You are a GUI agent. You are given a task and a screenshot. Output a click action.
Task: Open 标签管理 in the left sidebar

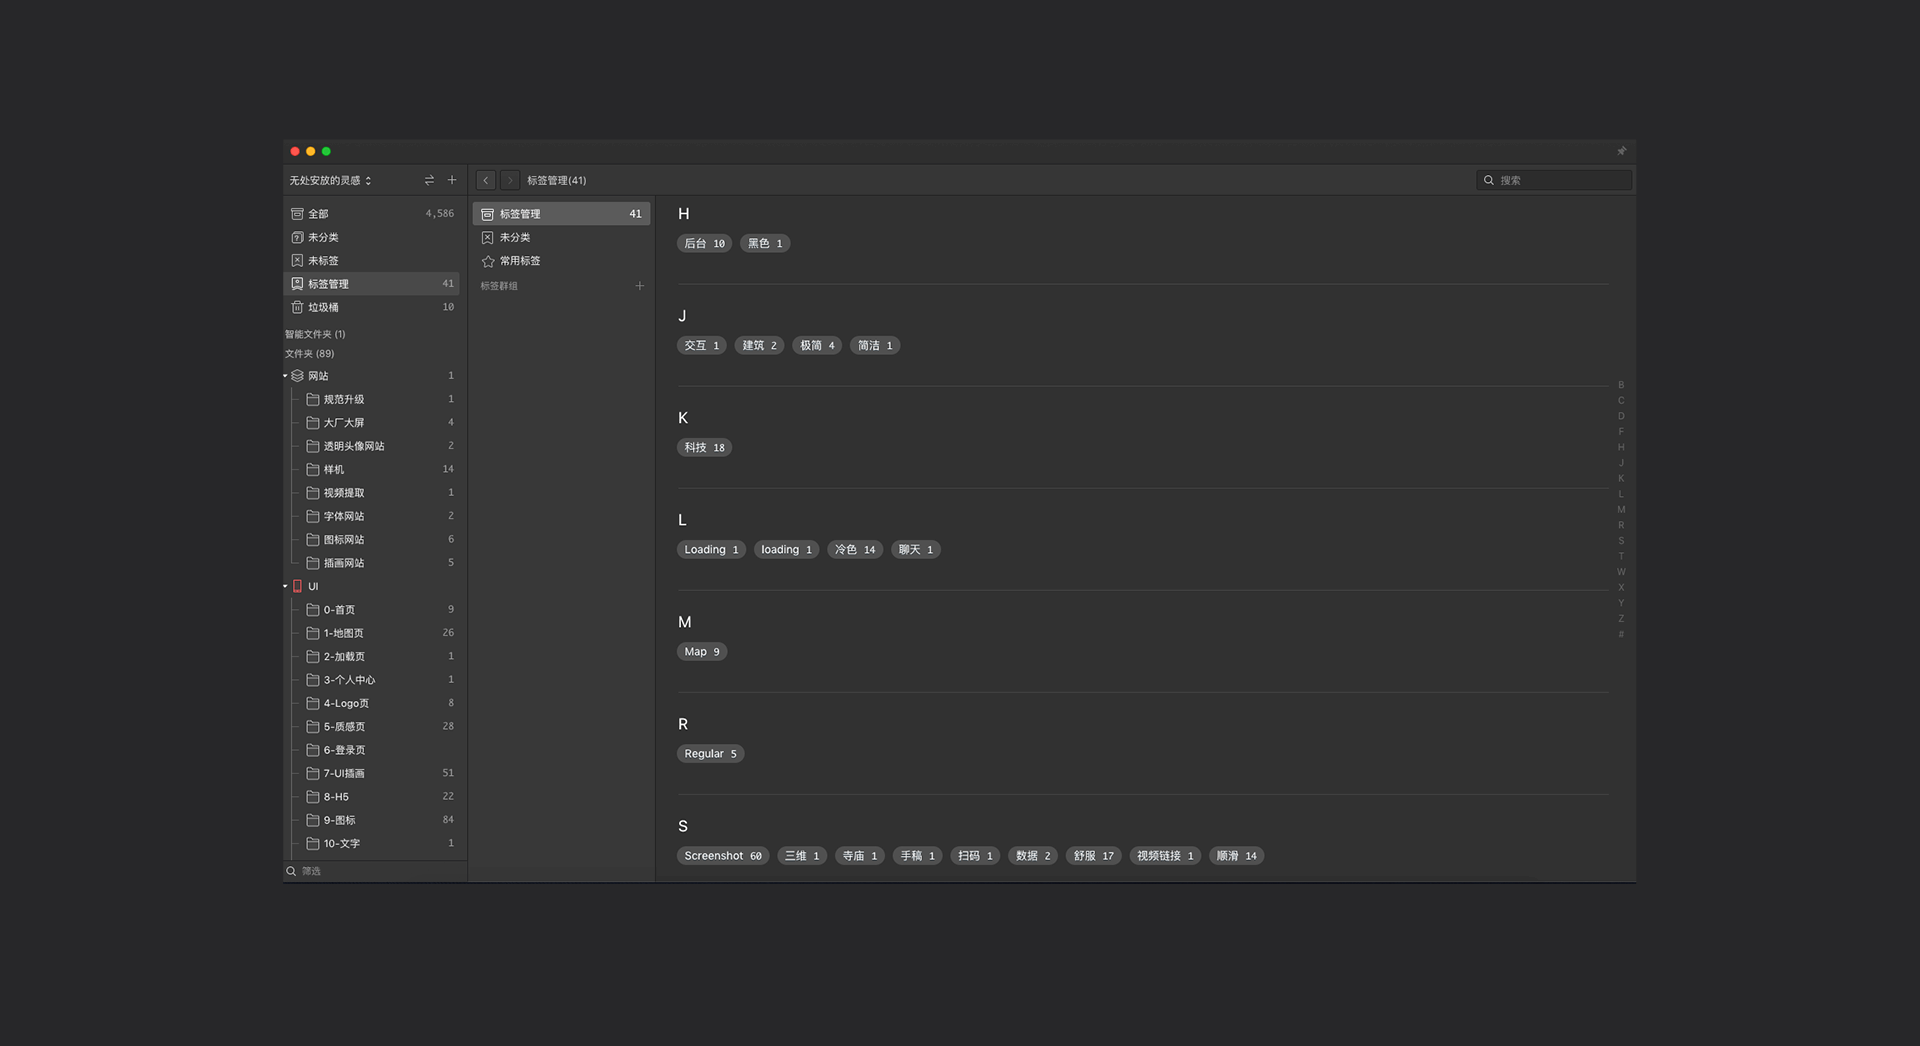pos(371,284)
